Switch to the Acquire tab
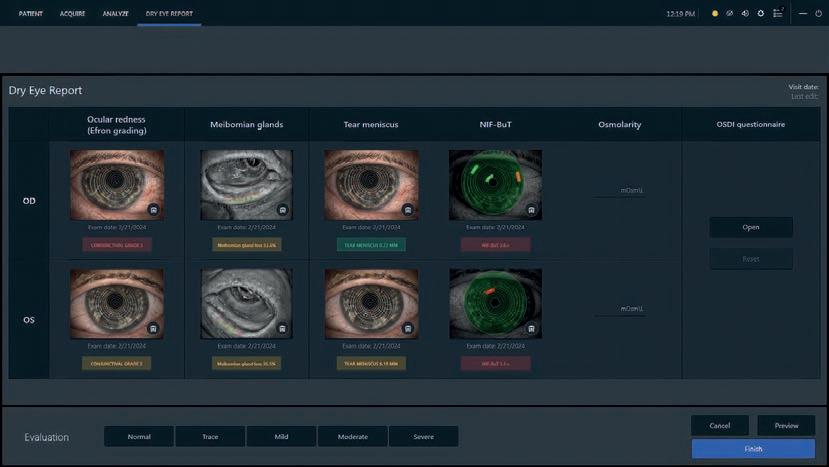 tap(72, 13)
